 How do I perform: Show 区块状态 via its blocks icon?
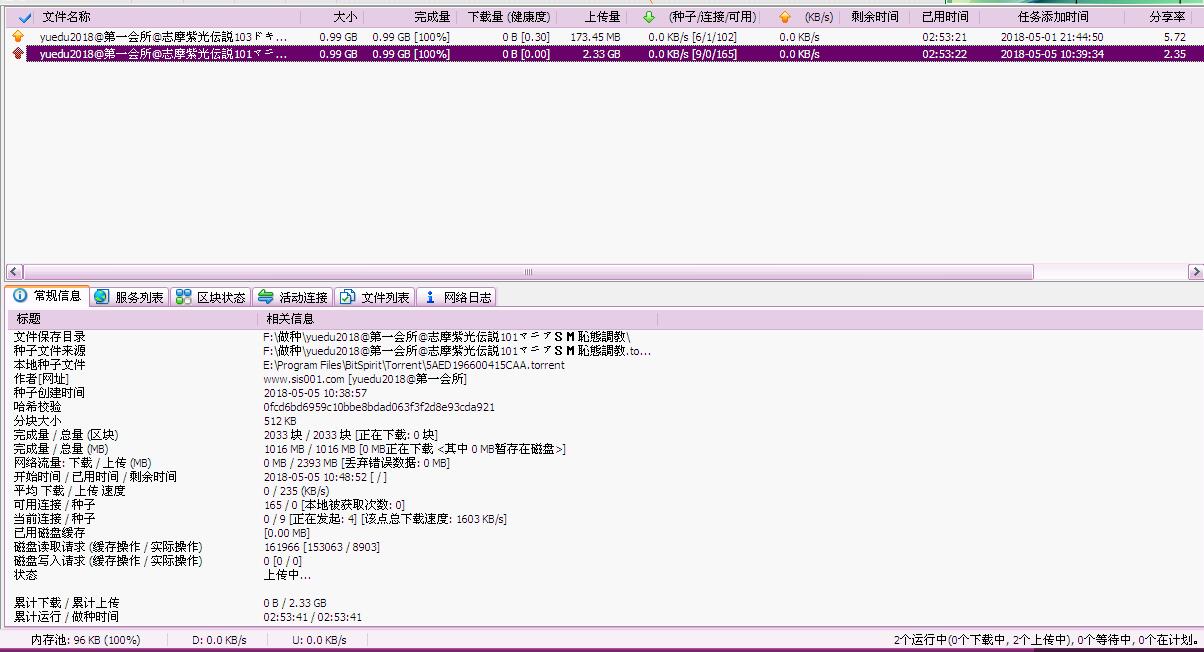[x=183, y=297]
